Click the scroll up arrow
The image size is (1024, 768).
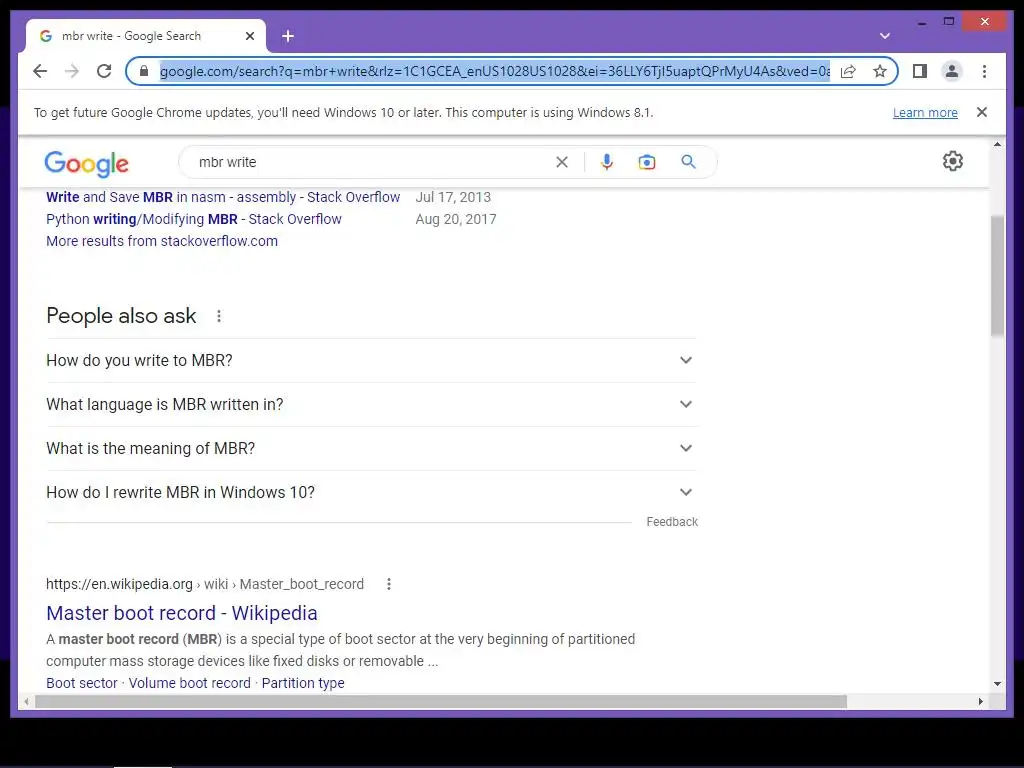[x=997, y=144]
